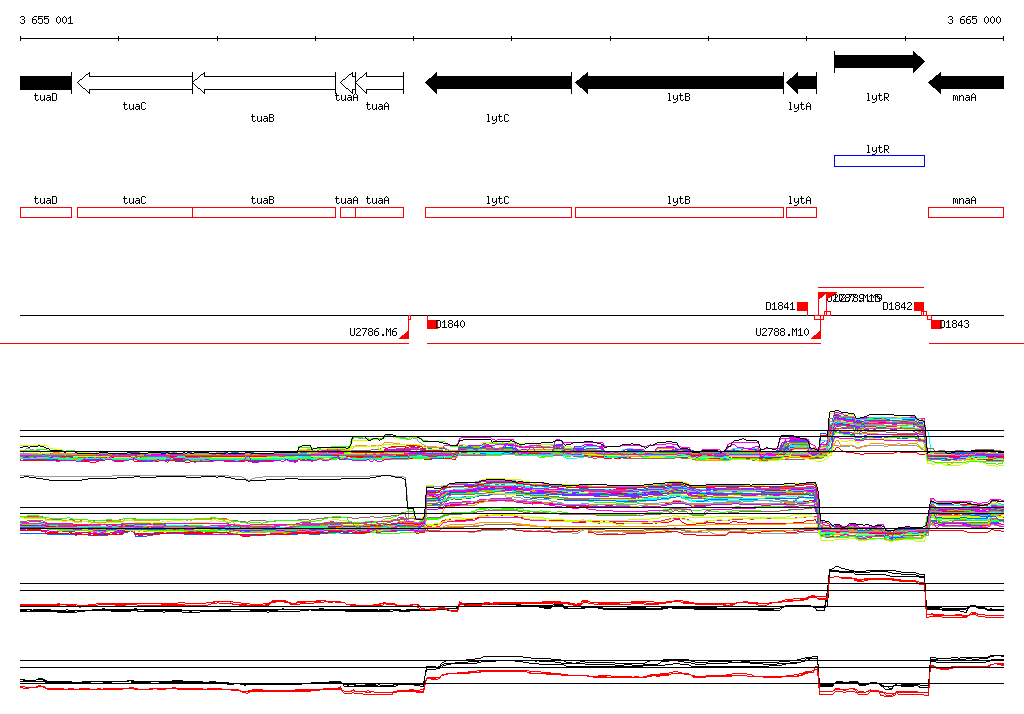The height and width of the screenshot is (714, 1024).
Task: Click the tuaC label under white arrow
Action: click(x=135, y=106)
